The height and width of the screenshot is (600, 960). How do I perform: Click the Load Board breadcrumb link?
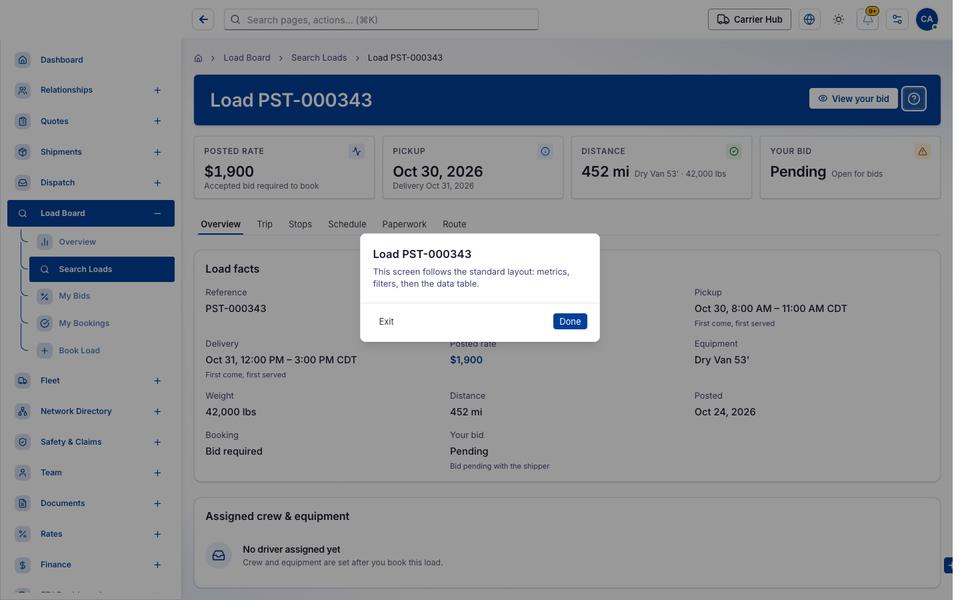(x=247, y=58)
